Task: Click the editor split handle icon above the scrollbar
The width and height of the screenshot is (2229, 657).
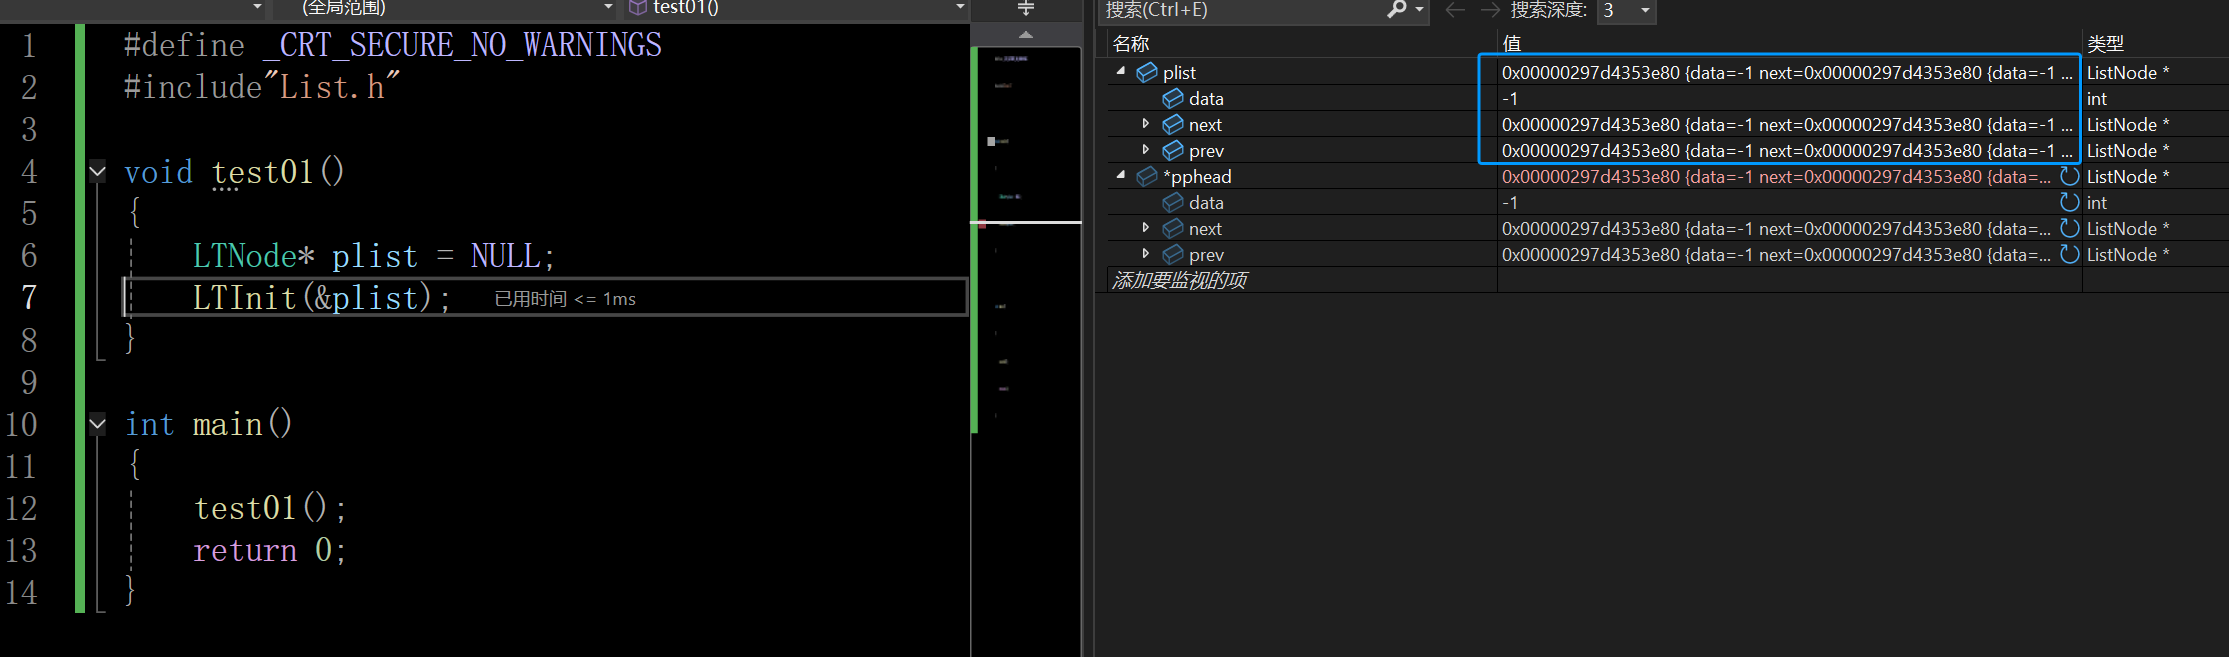Action: point(1026,9)
